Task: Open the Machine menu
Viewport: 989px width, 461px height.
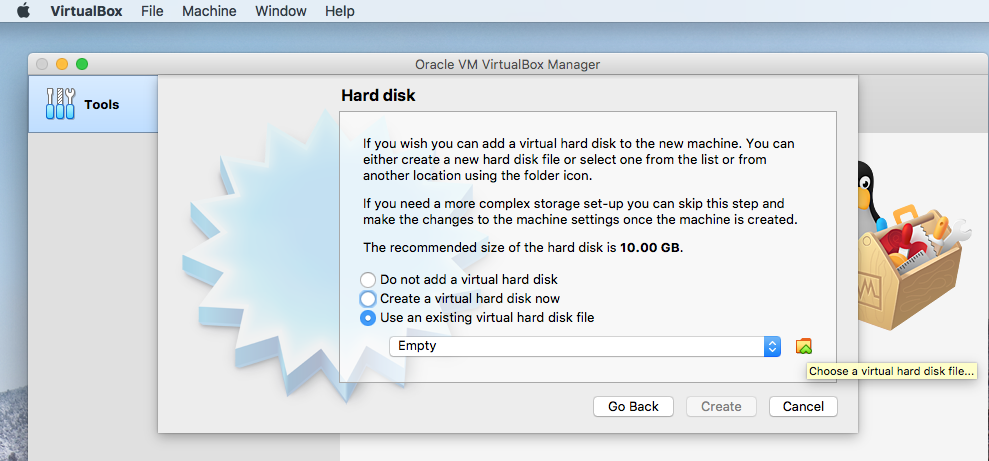Action: click(209, 11)
